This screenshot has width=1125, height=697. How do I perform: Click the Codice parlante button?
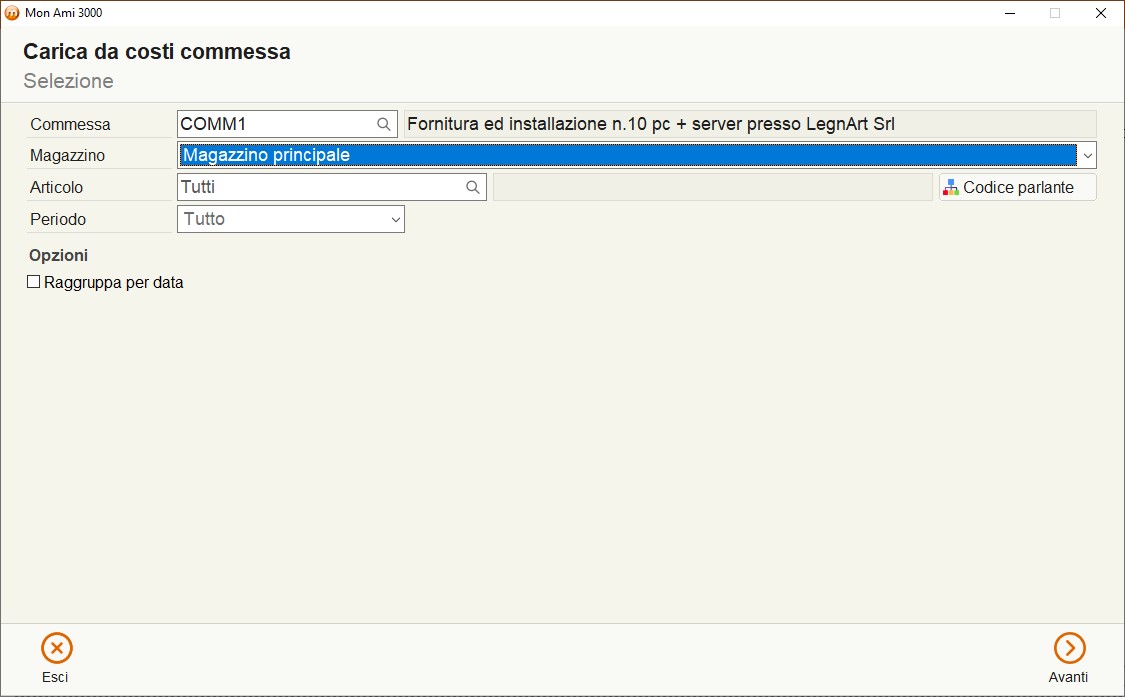[x=1017, y=187]
